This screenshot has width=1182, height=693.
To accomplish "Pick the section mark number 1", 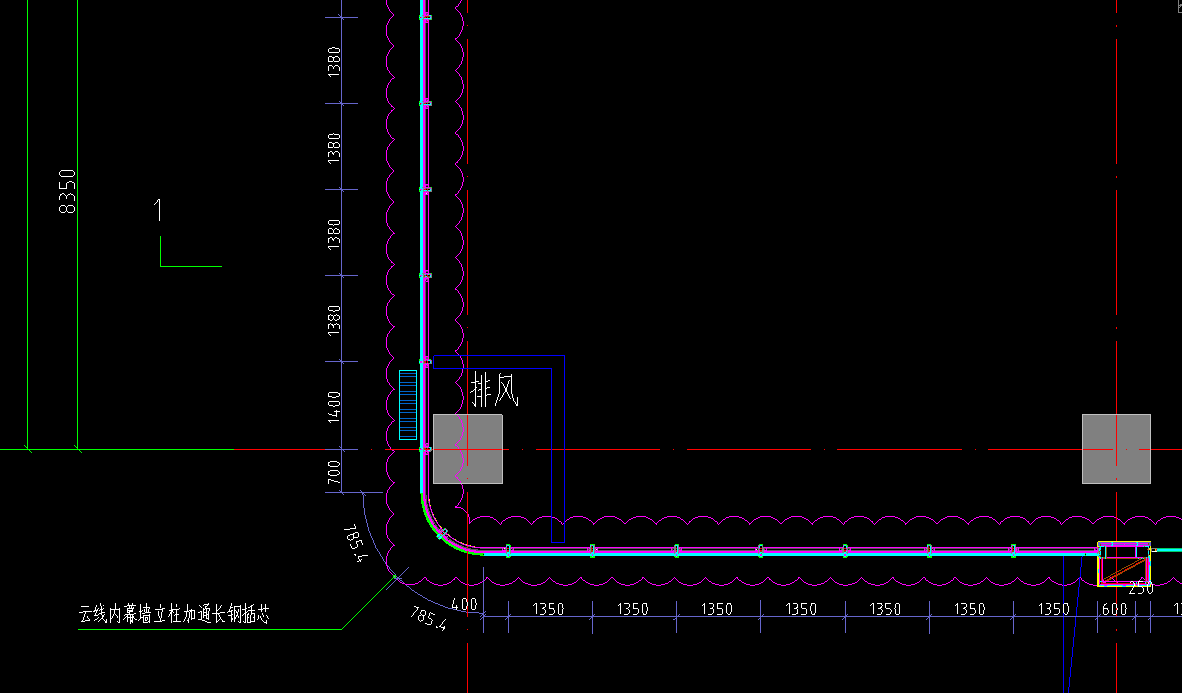I will pyautogui.click(x=157, y=211).
